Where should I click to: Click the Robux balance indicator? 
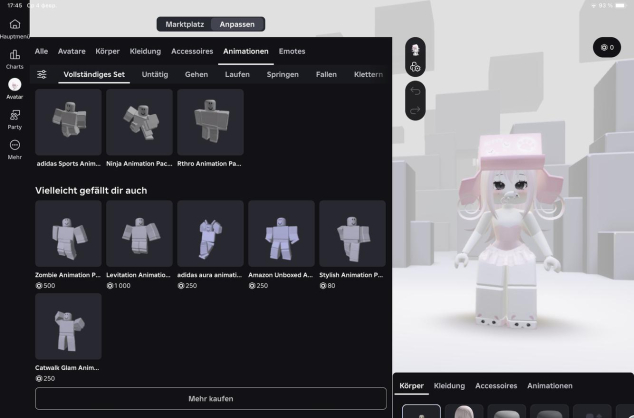pyautogui.click(x=606, y=47)
